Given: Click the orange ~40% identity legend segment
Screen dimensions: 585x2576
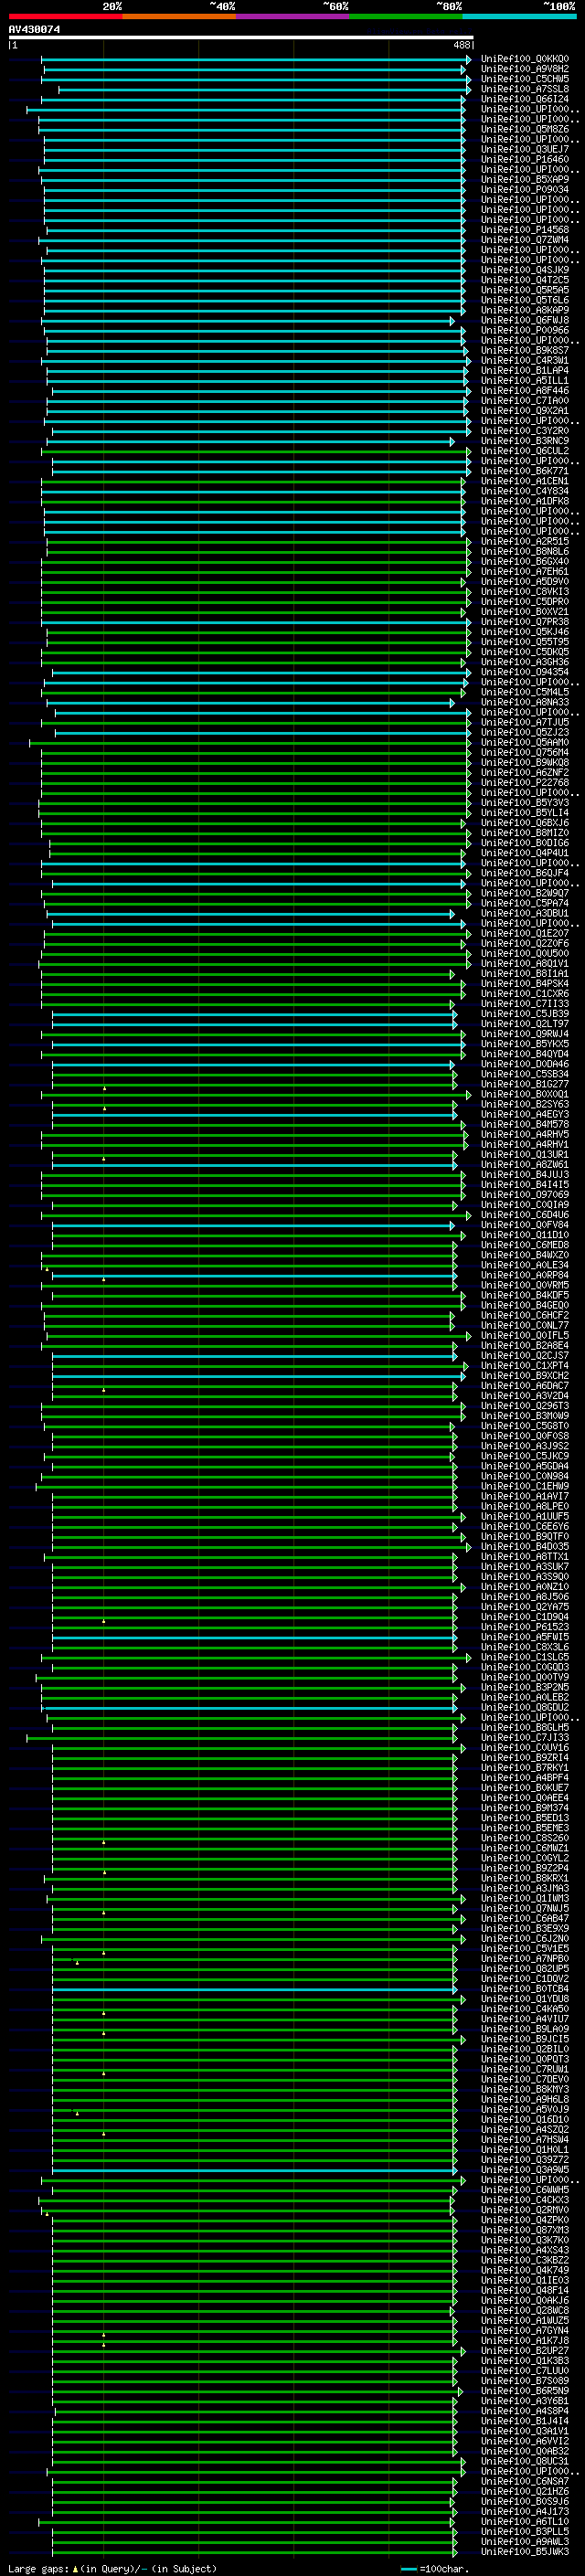Looking at the screenshot, I should (179, 16).
